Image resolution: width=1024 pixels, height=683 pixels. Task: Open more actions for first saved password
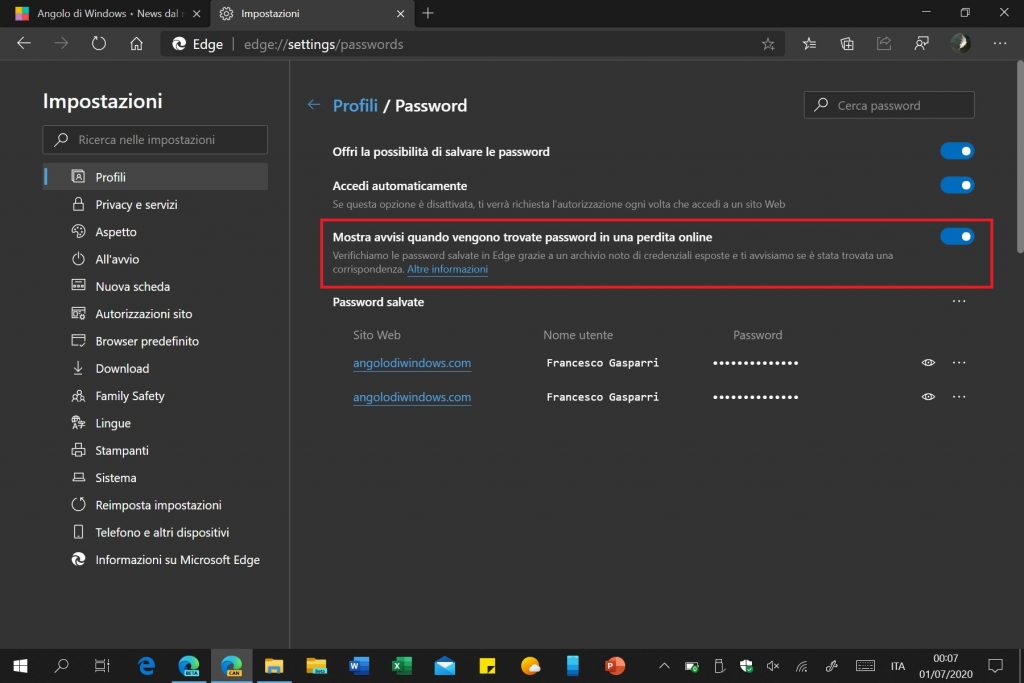click(x=959, y=363)
